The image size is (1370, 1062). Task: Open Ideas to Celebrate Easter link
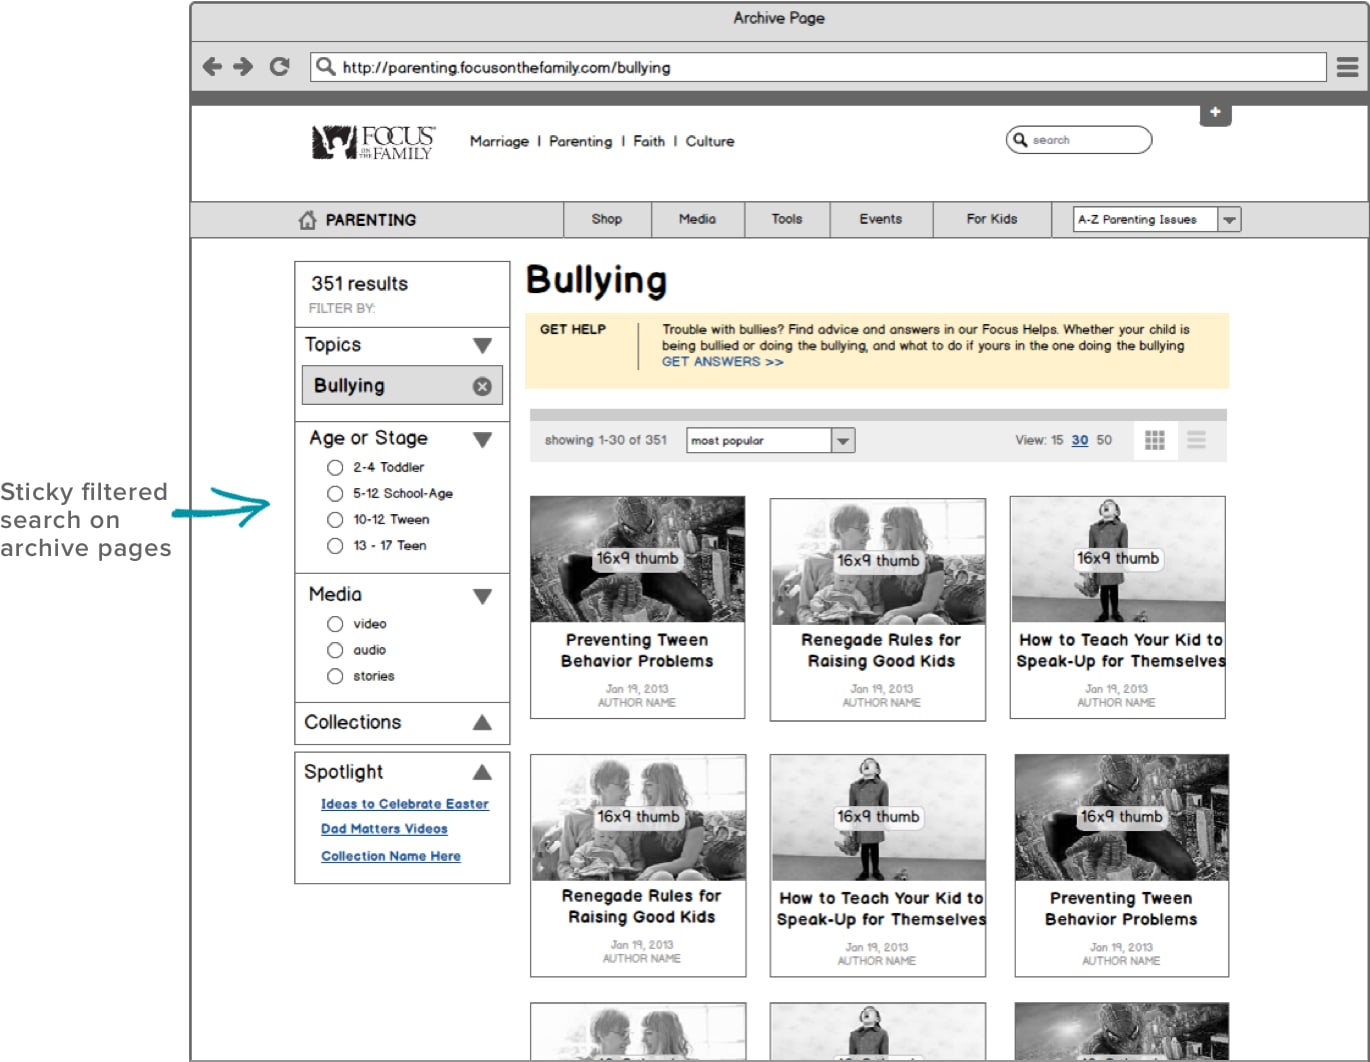(405, 804)
